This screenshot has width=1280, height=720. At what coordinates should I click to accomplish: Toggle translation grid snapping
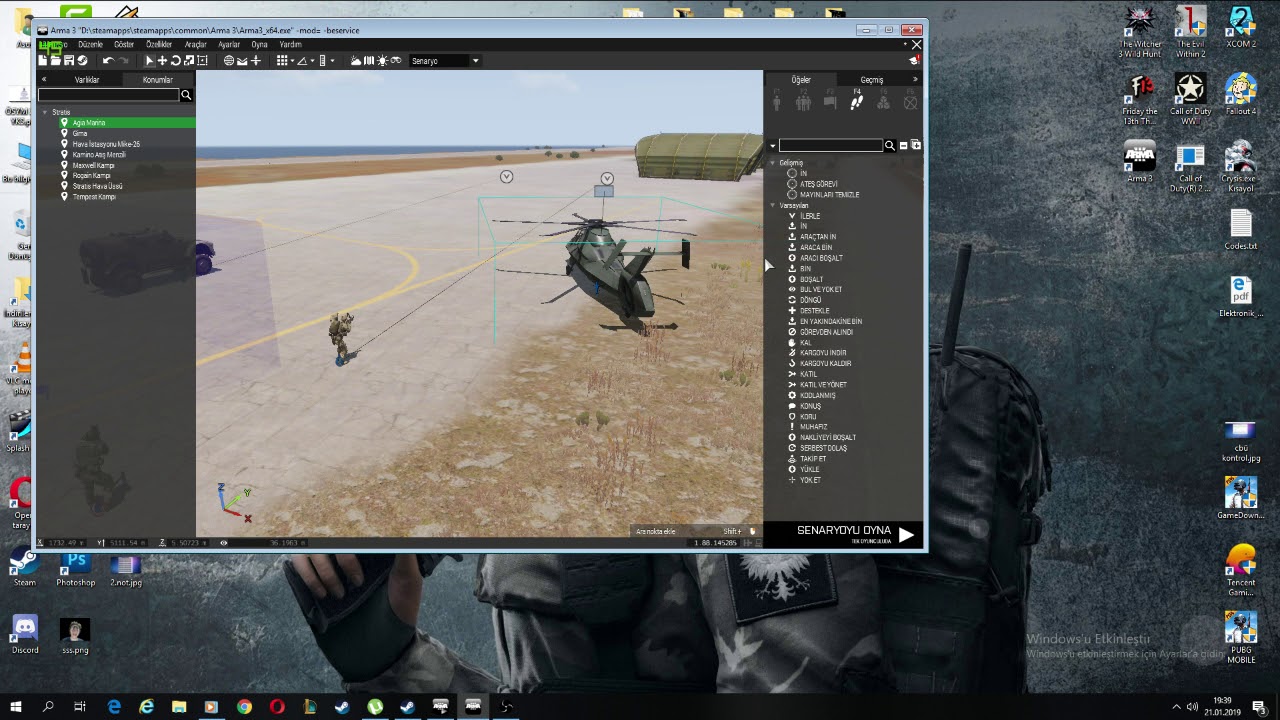[x=281, y=61]
